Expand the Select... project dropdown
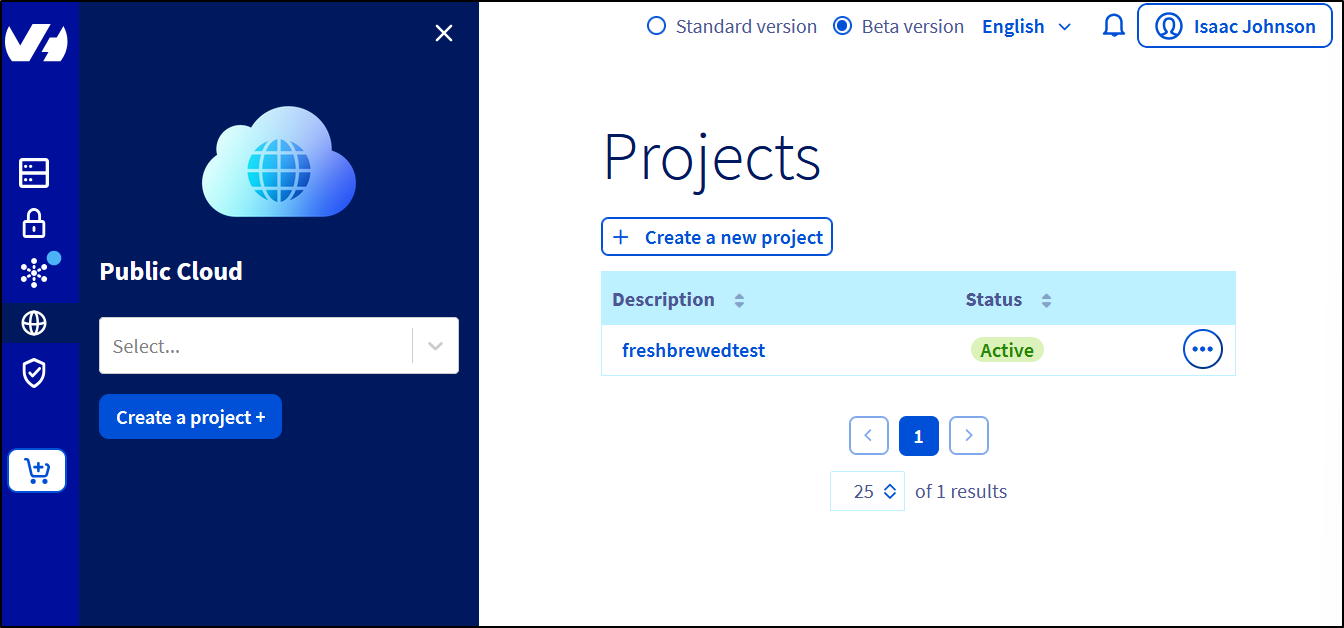 click(278, 346)
